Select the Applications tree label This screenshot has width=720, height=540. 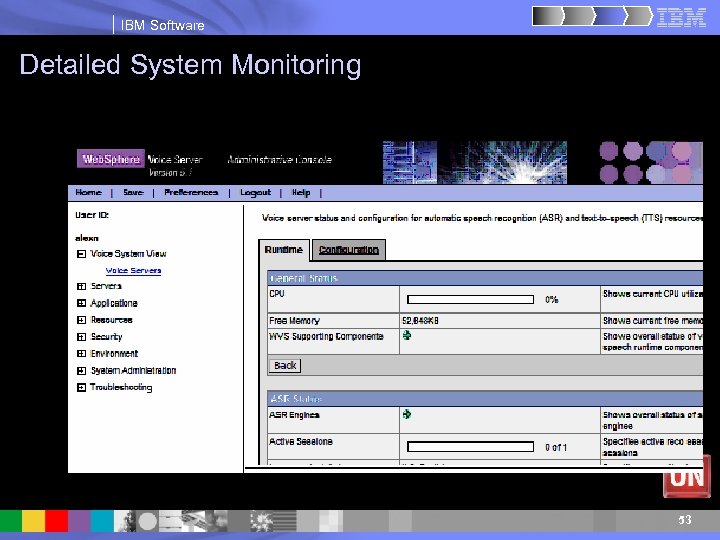pos(114,303)
